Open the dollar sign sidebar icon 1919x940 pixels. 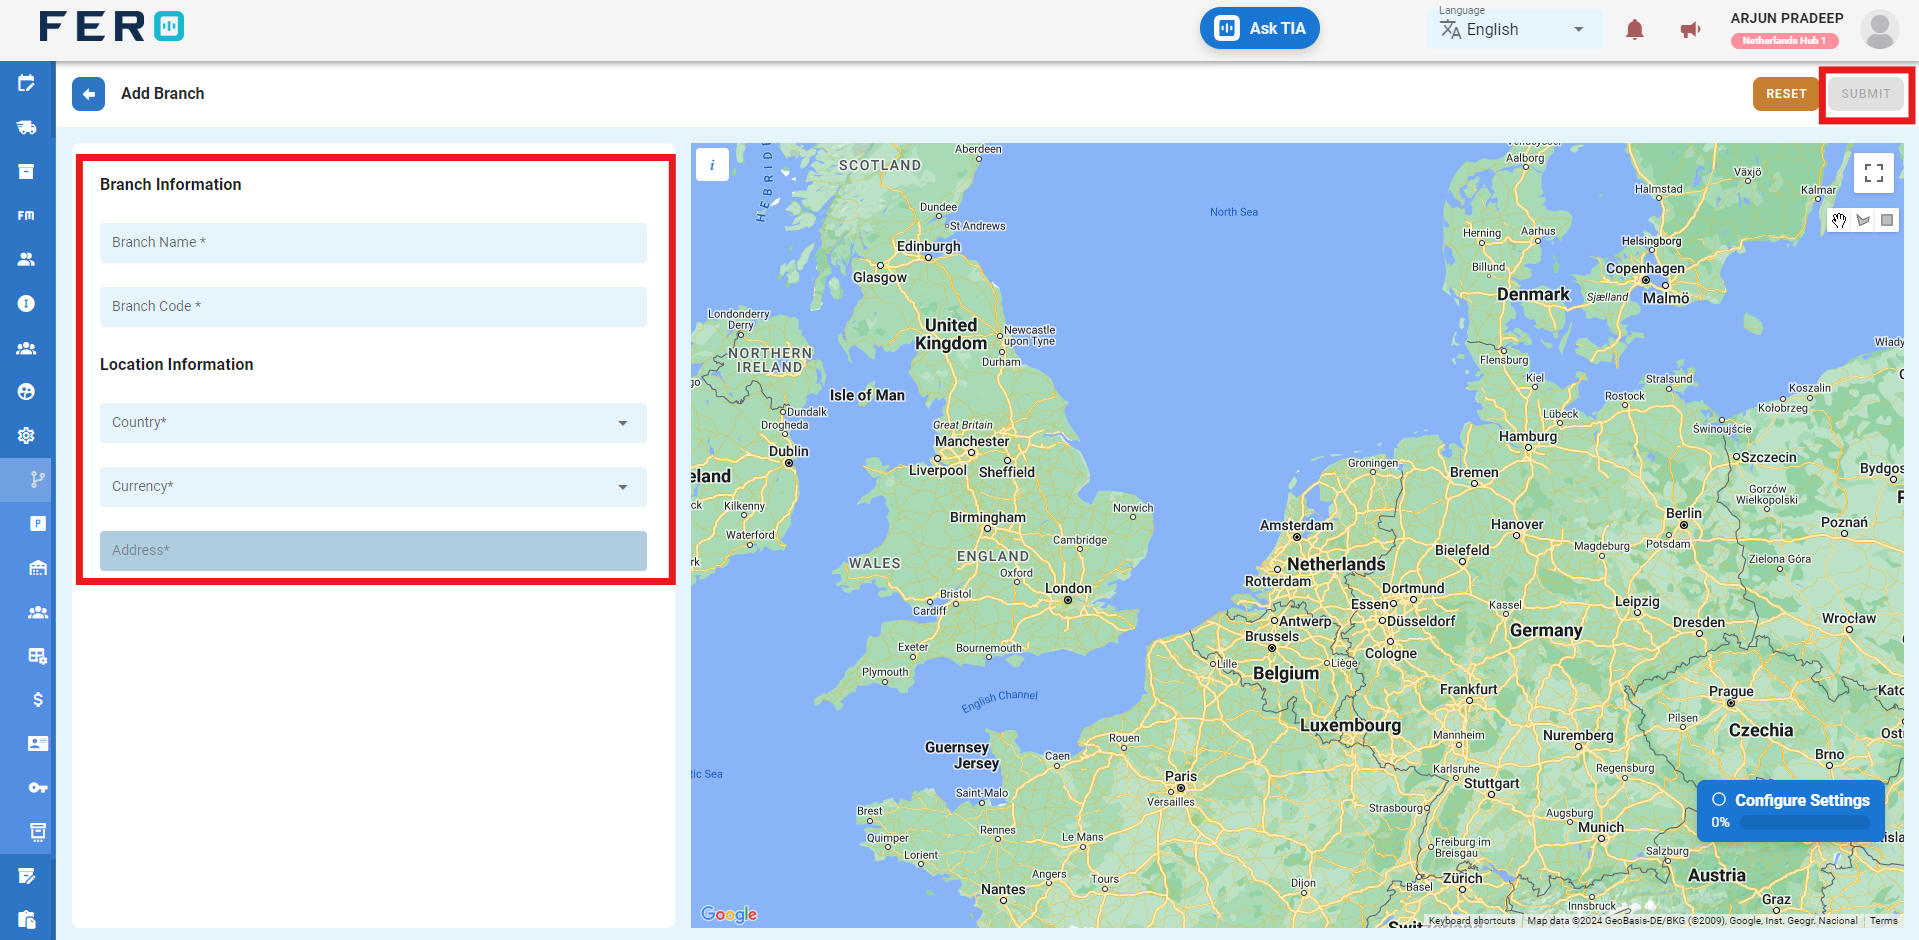38,699
